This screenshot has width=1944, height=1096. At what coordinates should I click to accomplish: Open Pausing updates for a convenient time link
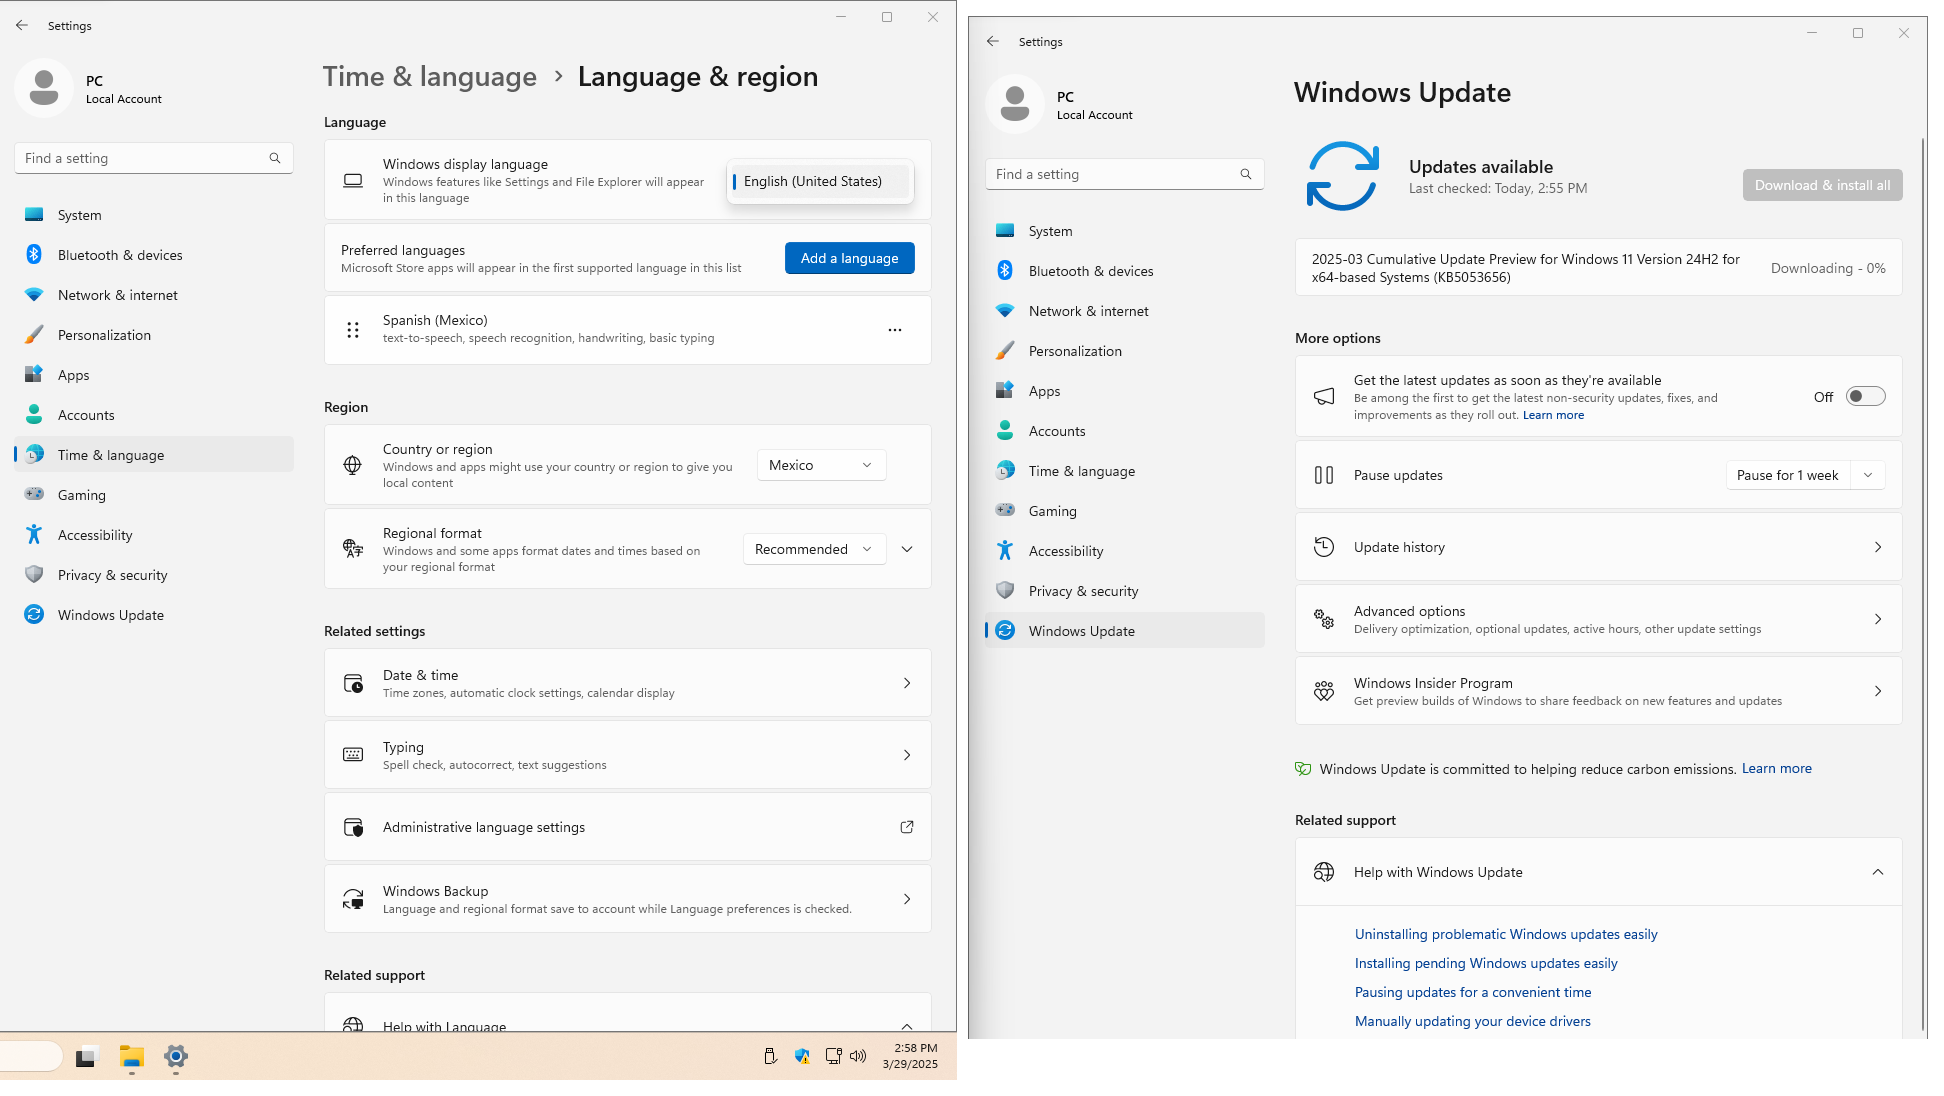(x=1473, y=992)
